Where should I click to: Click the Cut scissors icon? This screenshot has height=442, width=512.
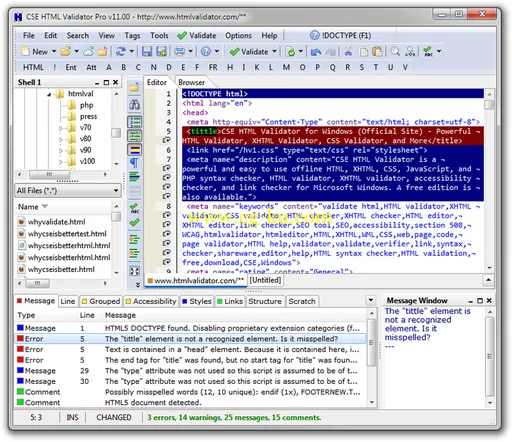348,51
